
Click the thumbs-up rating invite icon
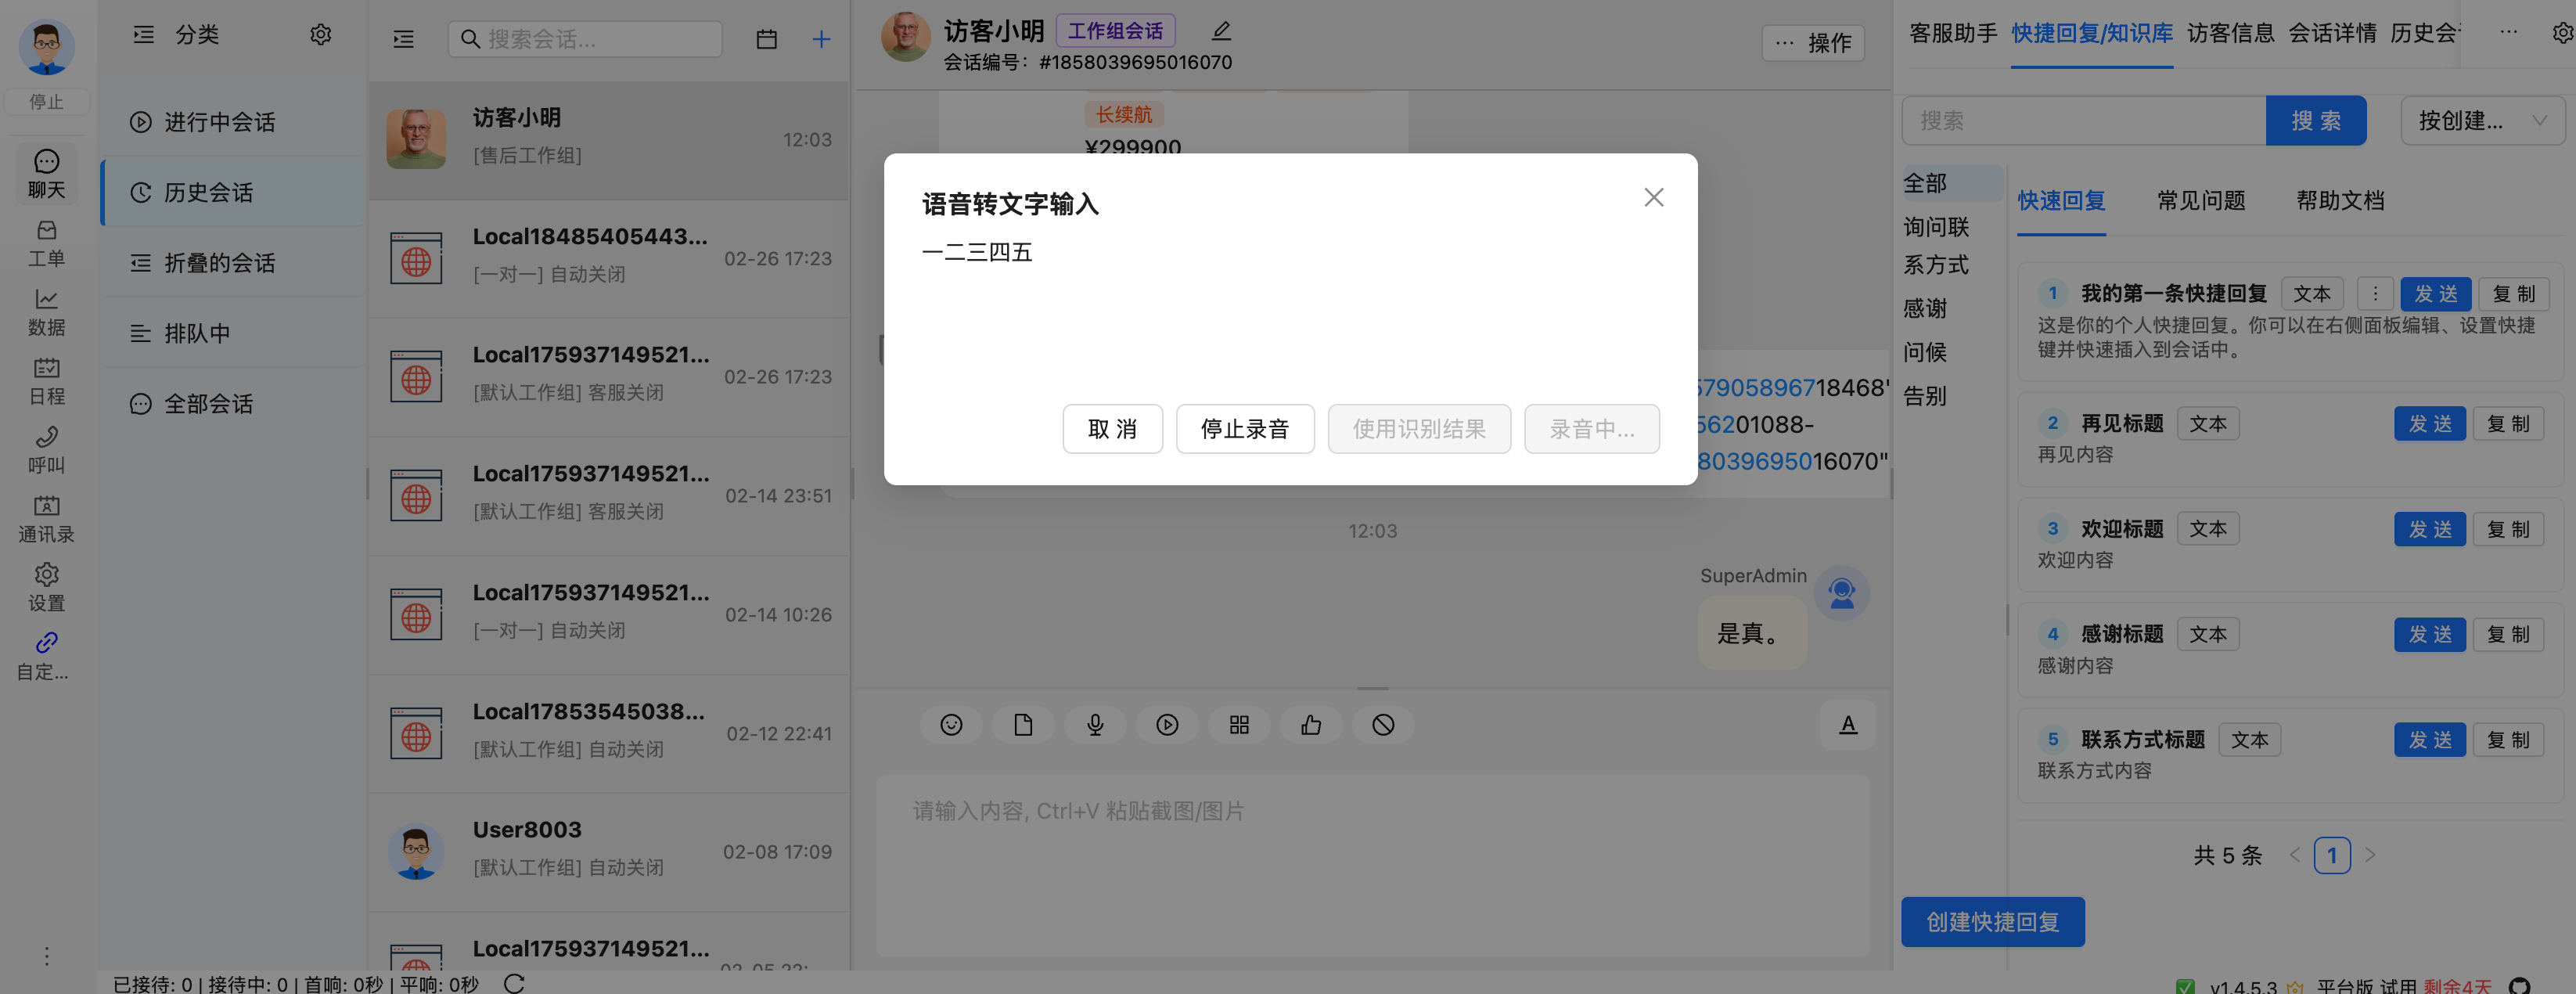(1311, 725)
